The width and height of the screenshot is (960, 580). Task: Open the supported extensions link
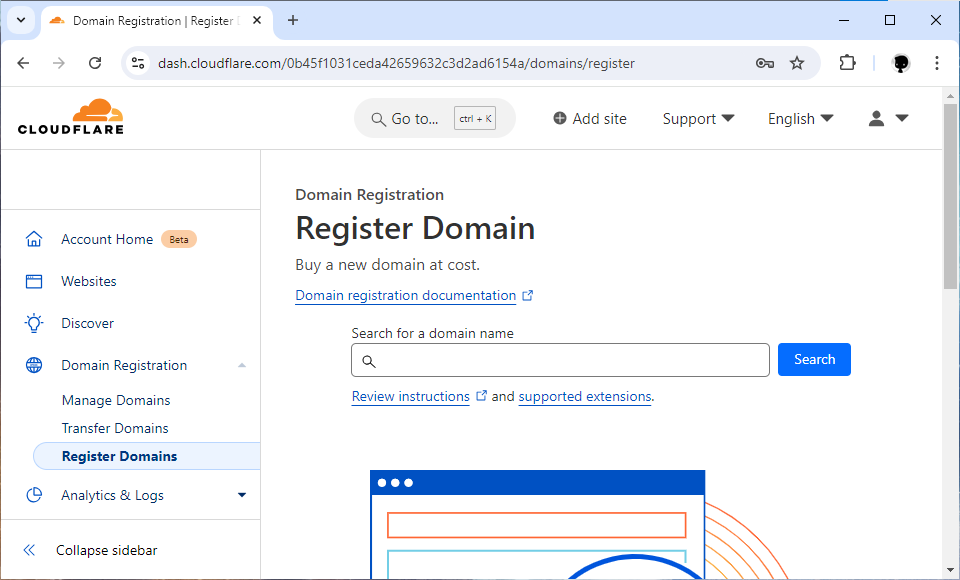(585, 396)
